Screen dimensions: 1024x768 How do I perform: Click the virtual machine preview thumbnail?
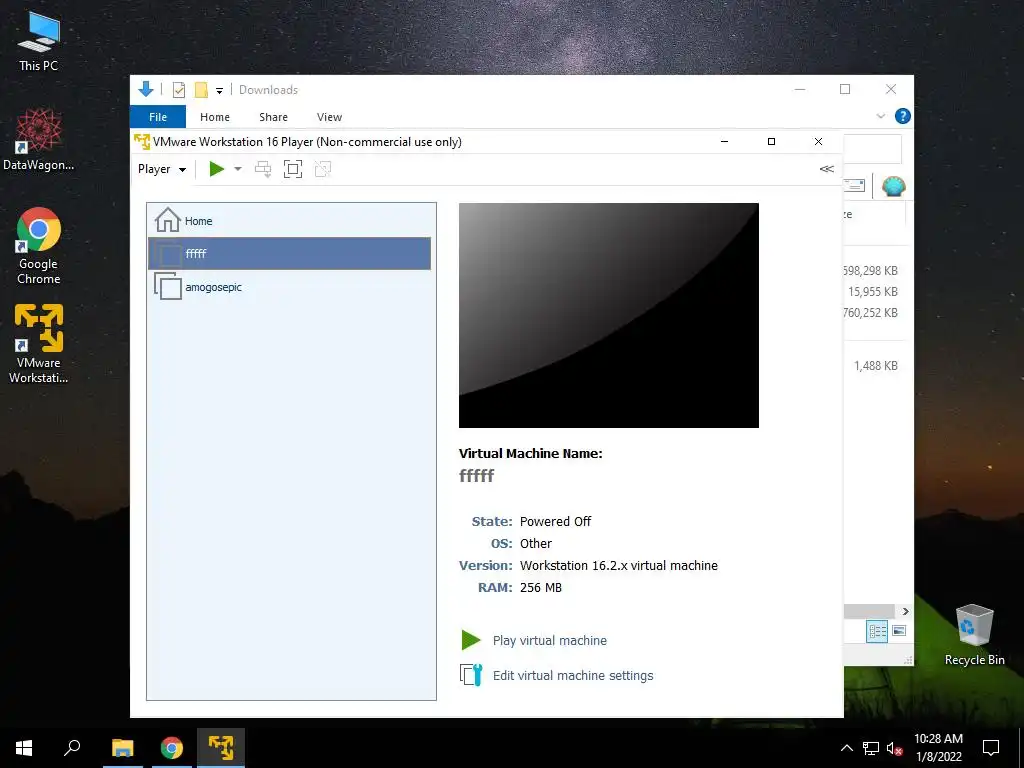click(609, 315)
